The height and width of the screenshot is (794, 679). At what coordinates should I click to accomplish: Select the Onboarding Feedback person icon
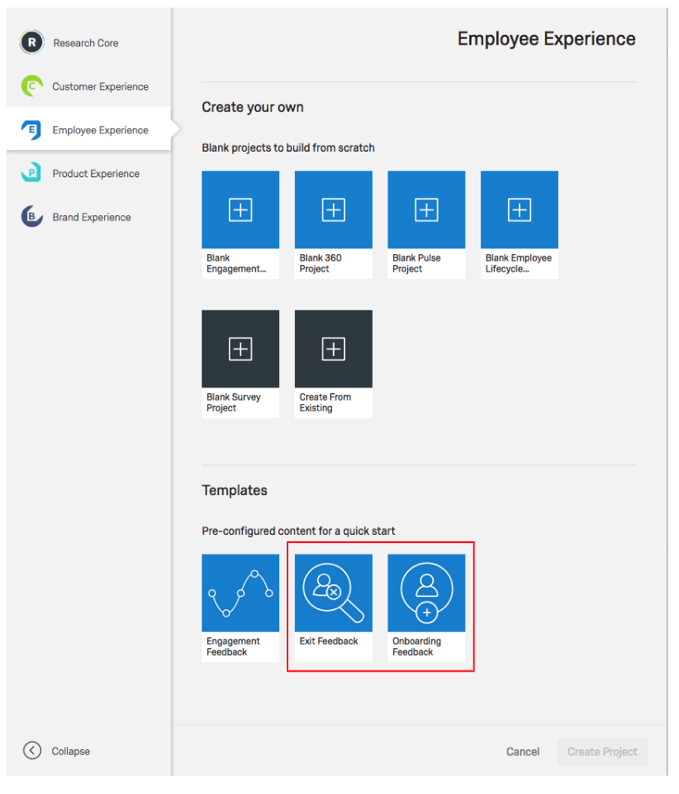pos(426,593)
